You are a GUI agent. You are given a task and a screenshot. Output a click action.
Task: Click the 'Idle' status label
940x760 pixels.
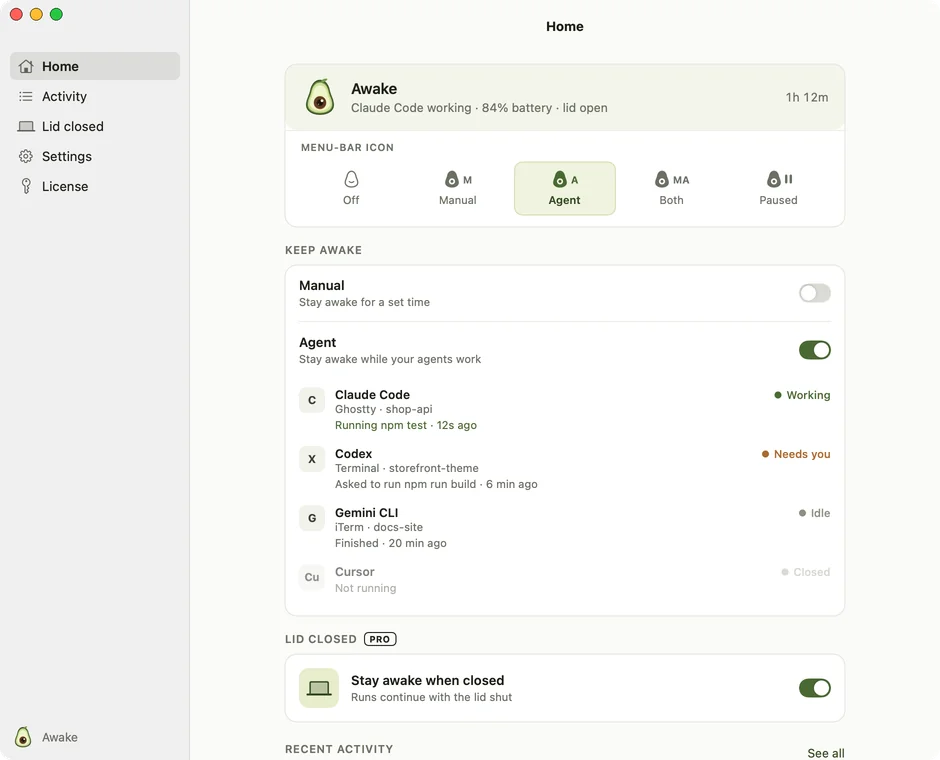click(x=820, y=513)
